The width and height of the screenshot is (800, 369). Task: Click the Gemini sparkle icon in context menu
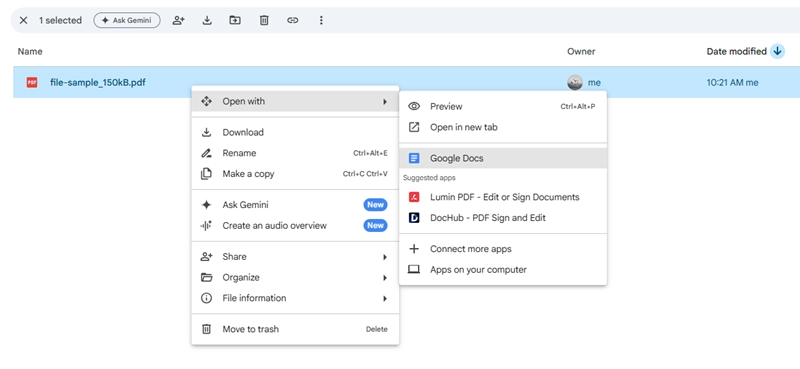pyautogui.click(x=206, y=205)
